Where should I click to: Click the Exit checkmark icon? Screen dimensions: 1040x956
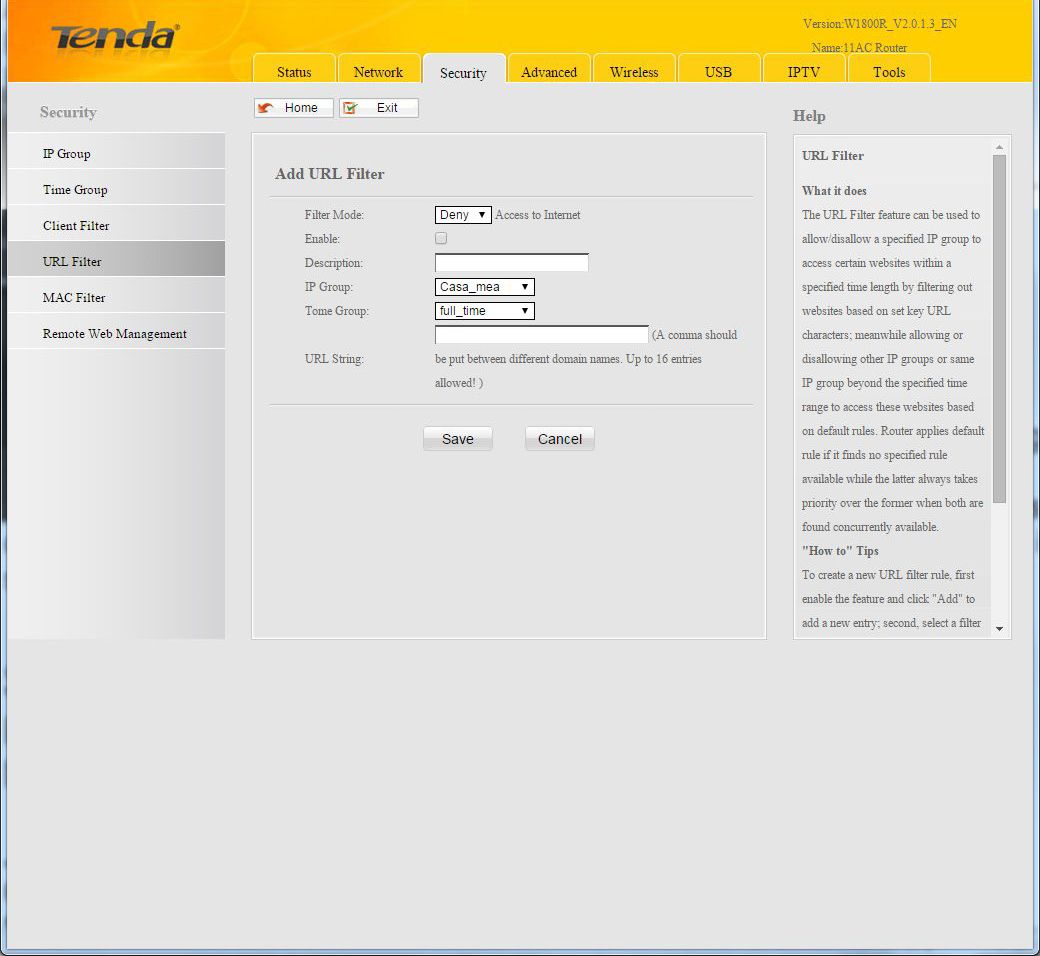click(351, 108)
